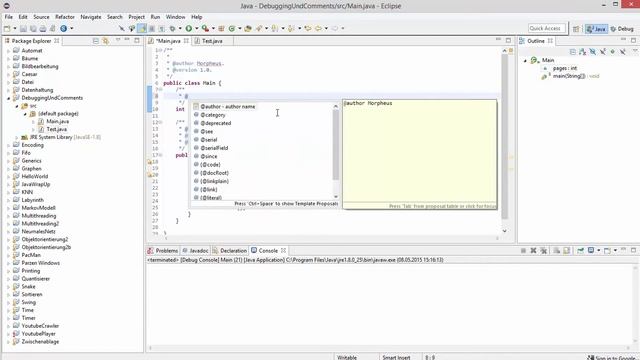This screenshot has height=360, width=640.
Task: Switch to the Problems tab
Action: [x=163, y=251]
